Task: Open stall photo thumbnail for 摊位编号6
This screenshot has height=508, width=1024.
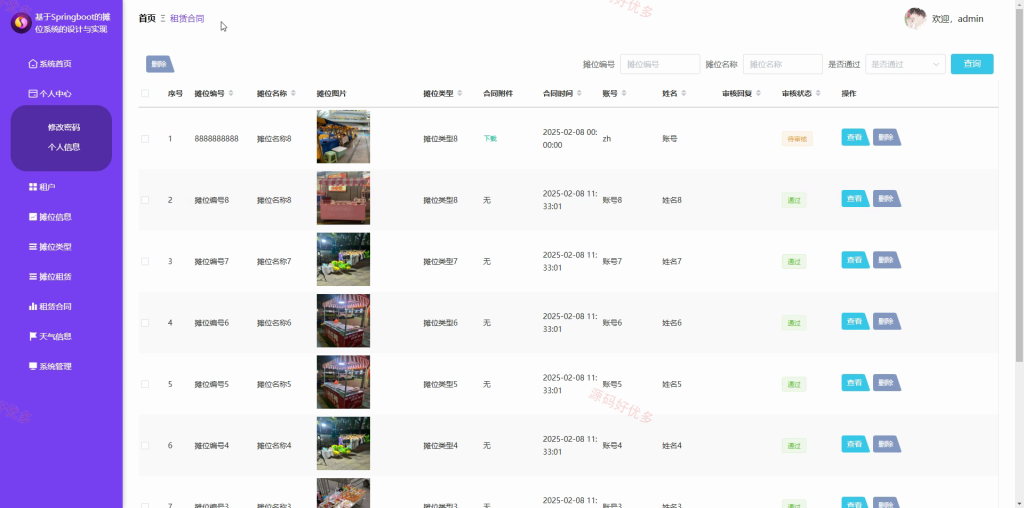Action: pyautogui.click(x=344, y=321)
